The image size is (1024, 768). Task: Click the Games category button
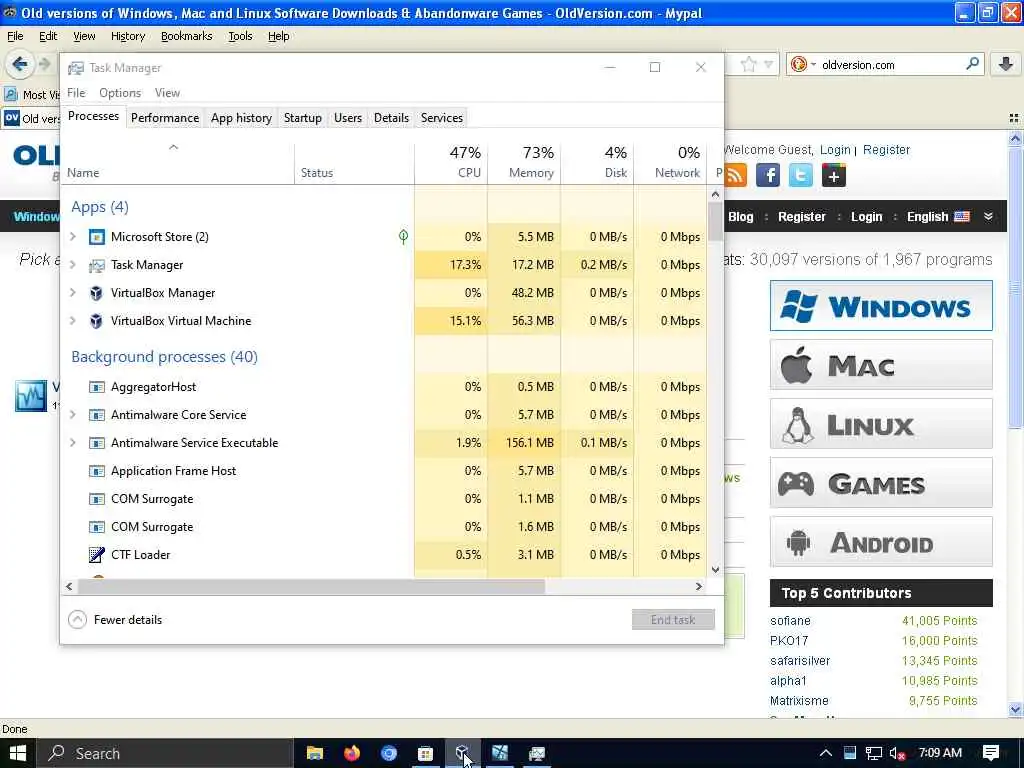pyautogui.click(x=881, y=483)
